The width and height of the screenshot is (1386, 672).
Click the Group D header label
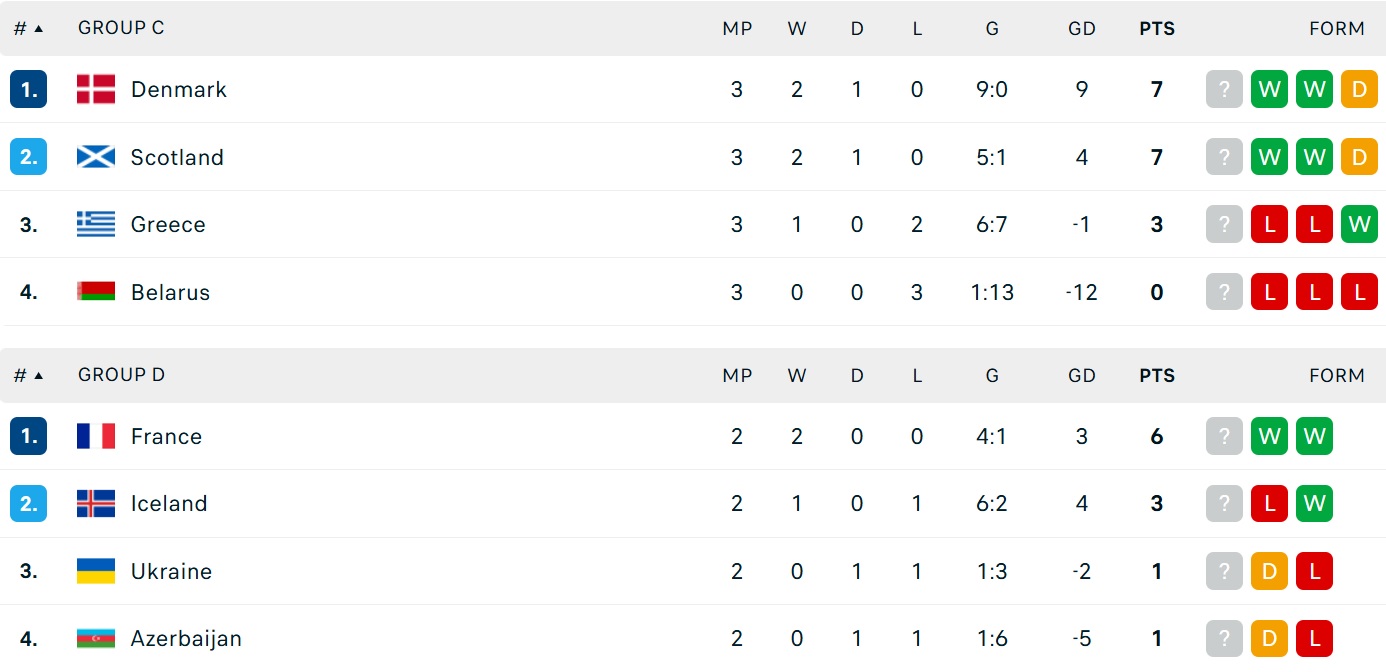tap(121, 375)
